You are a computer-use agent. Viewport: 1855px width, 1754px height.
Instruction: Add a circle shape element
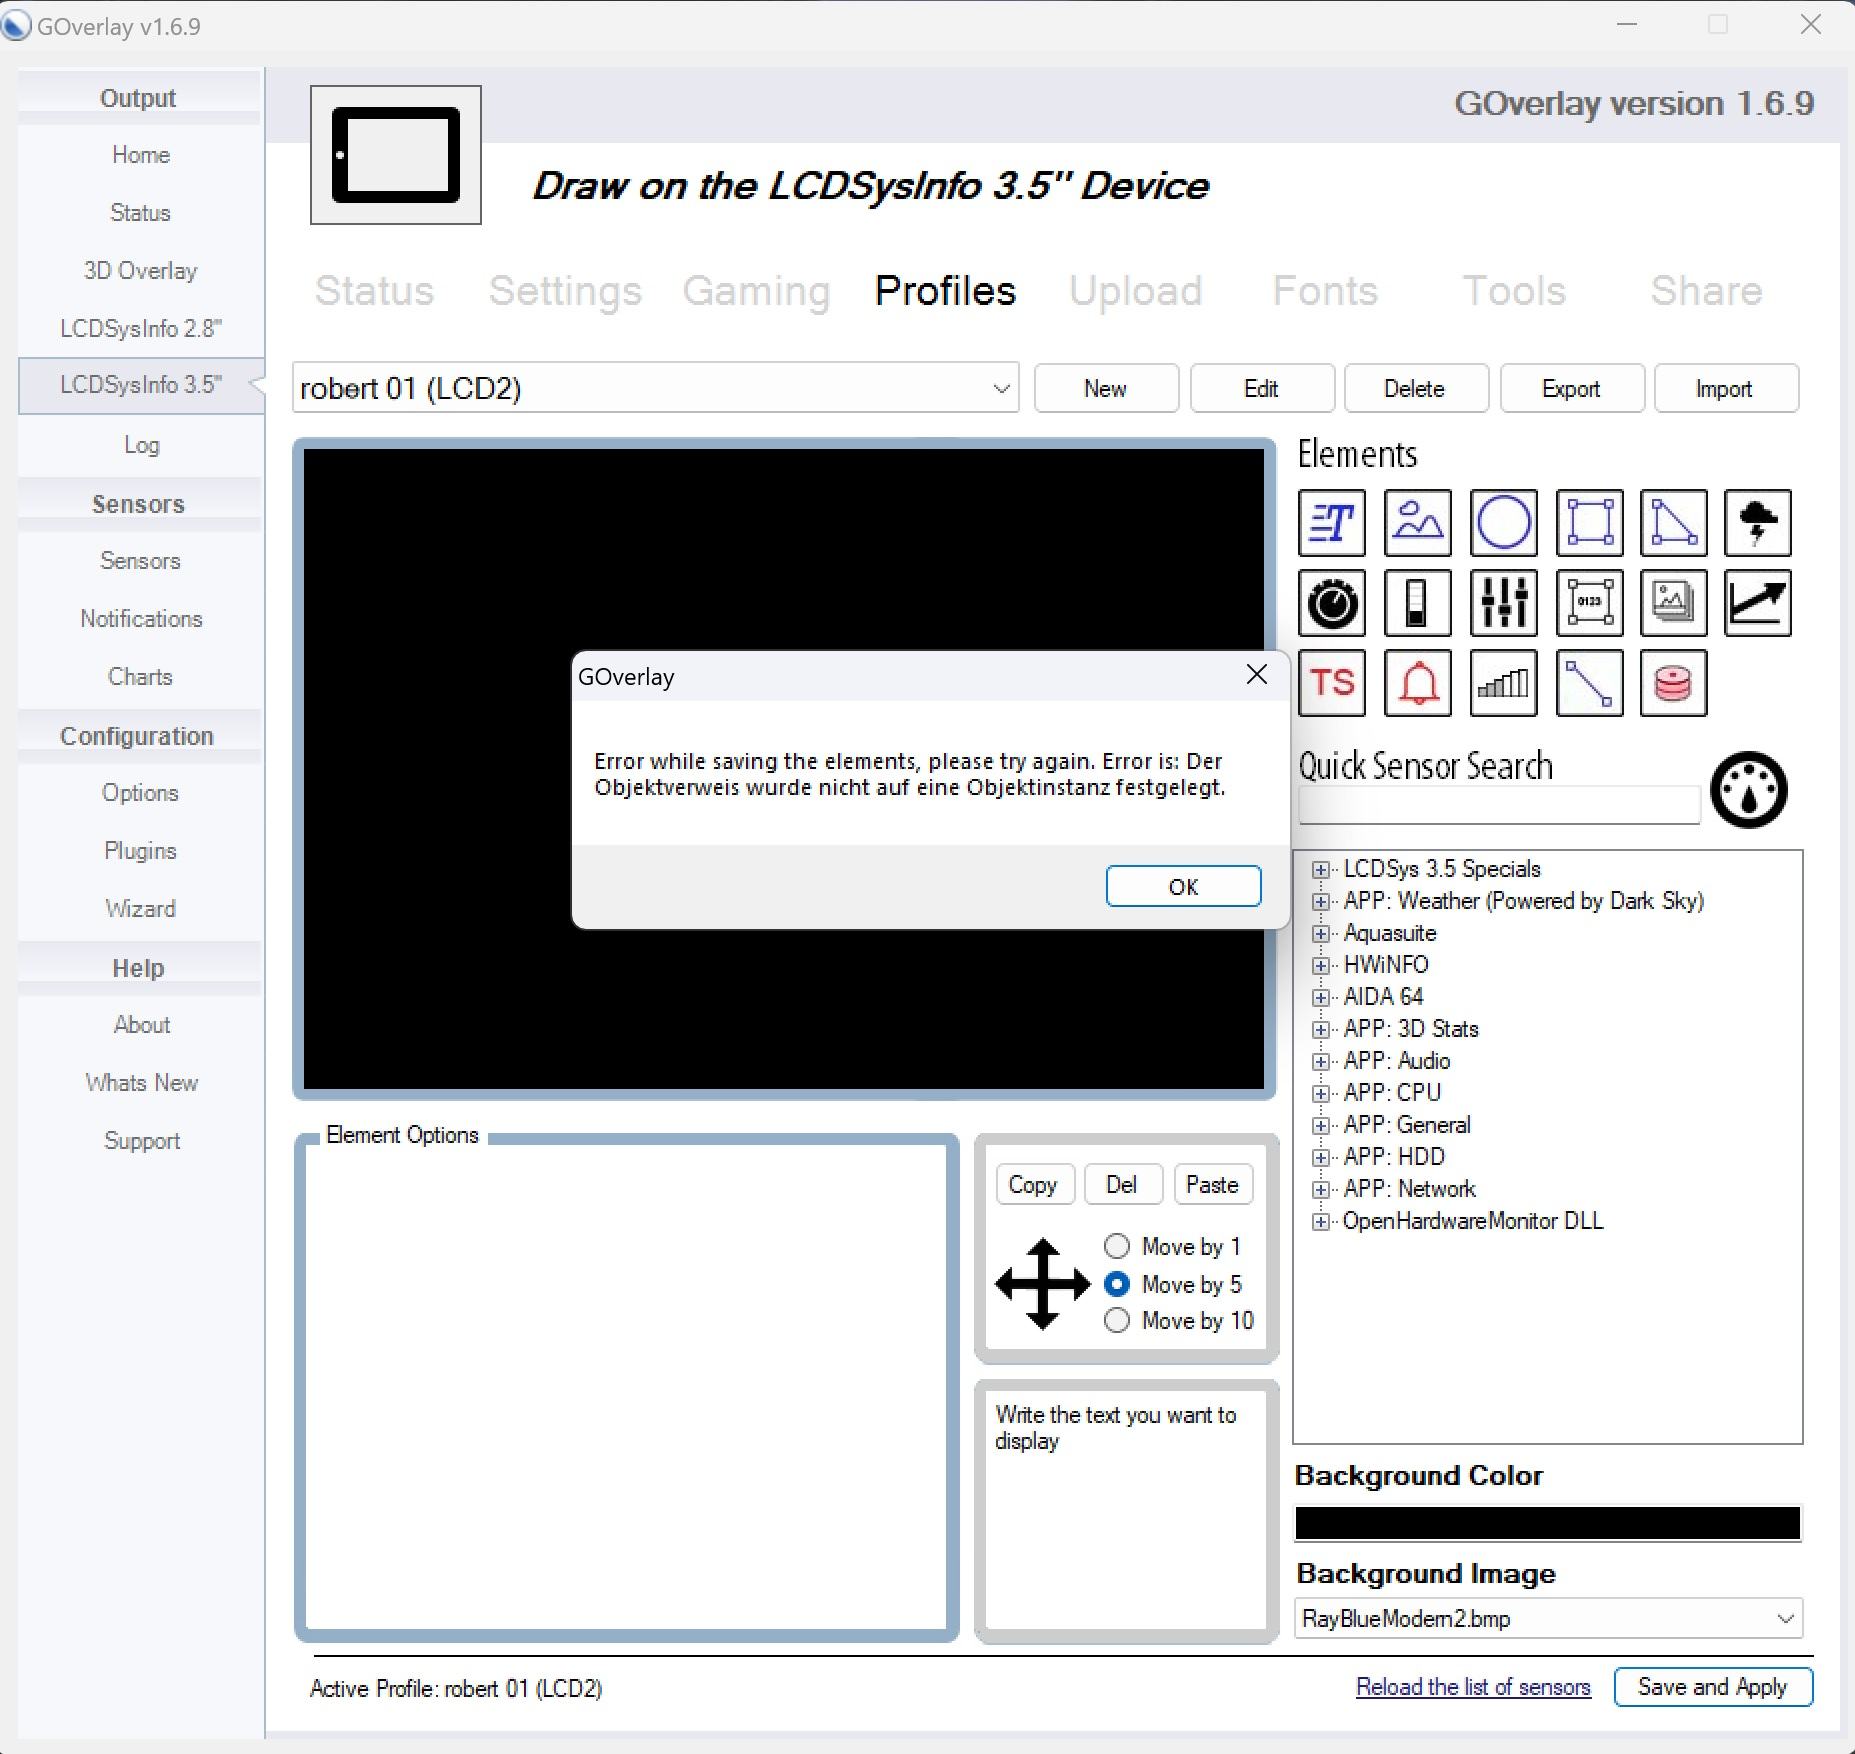tap(1504, 523)
